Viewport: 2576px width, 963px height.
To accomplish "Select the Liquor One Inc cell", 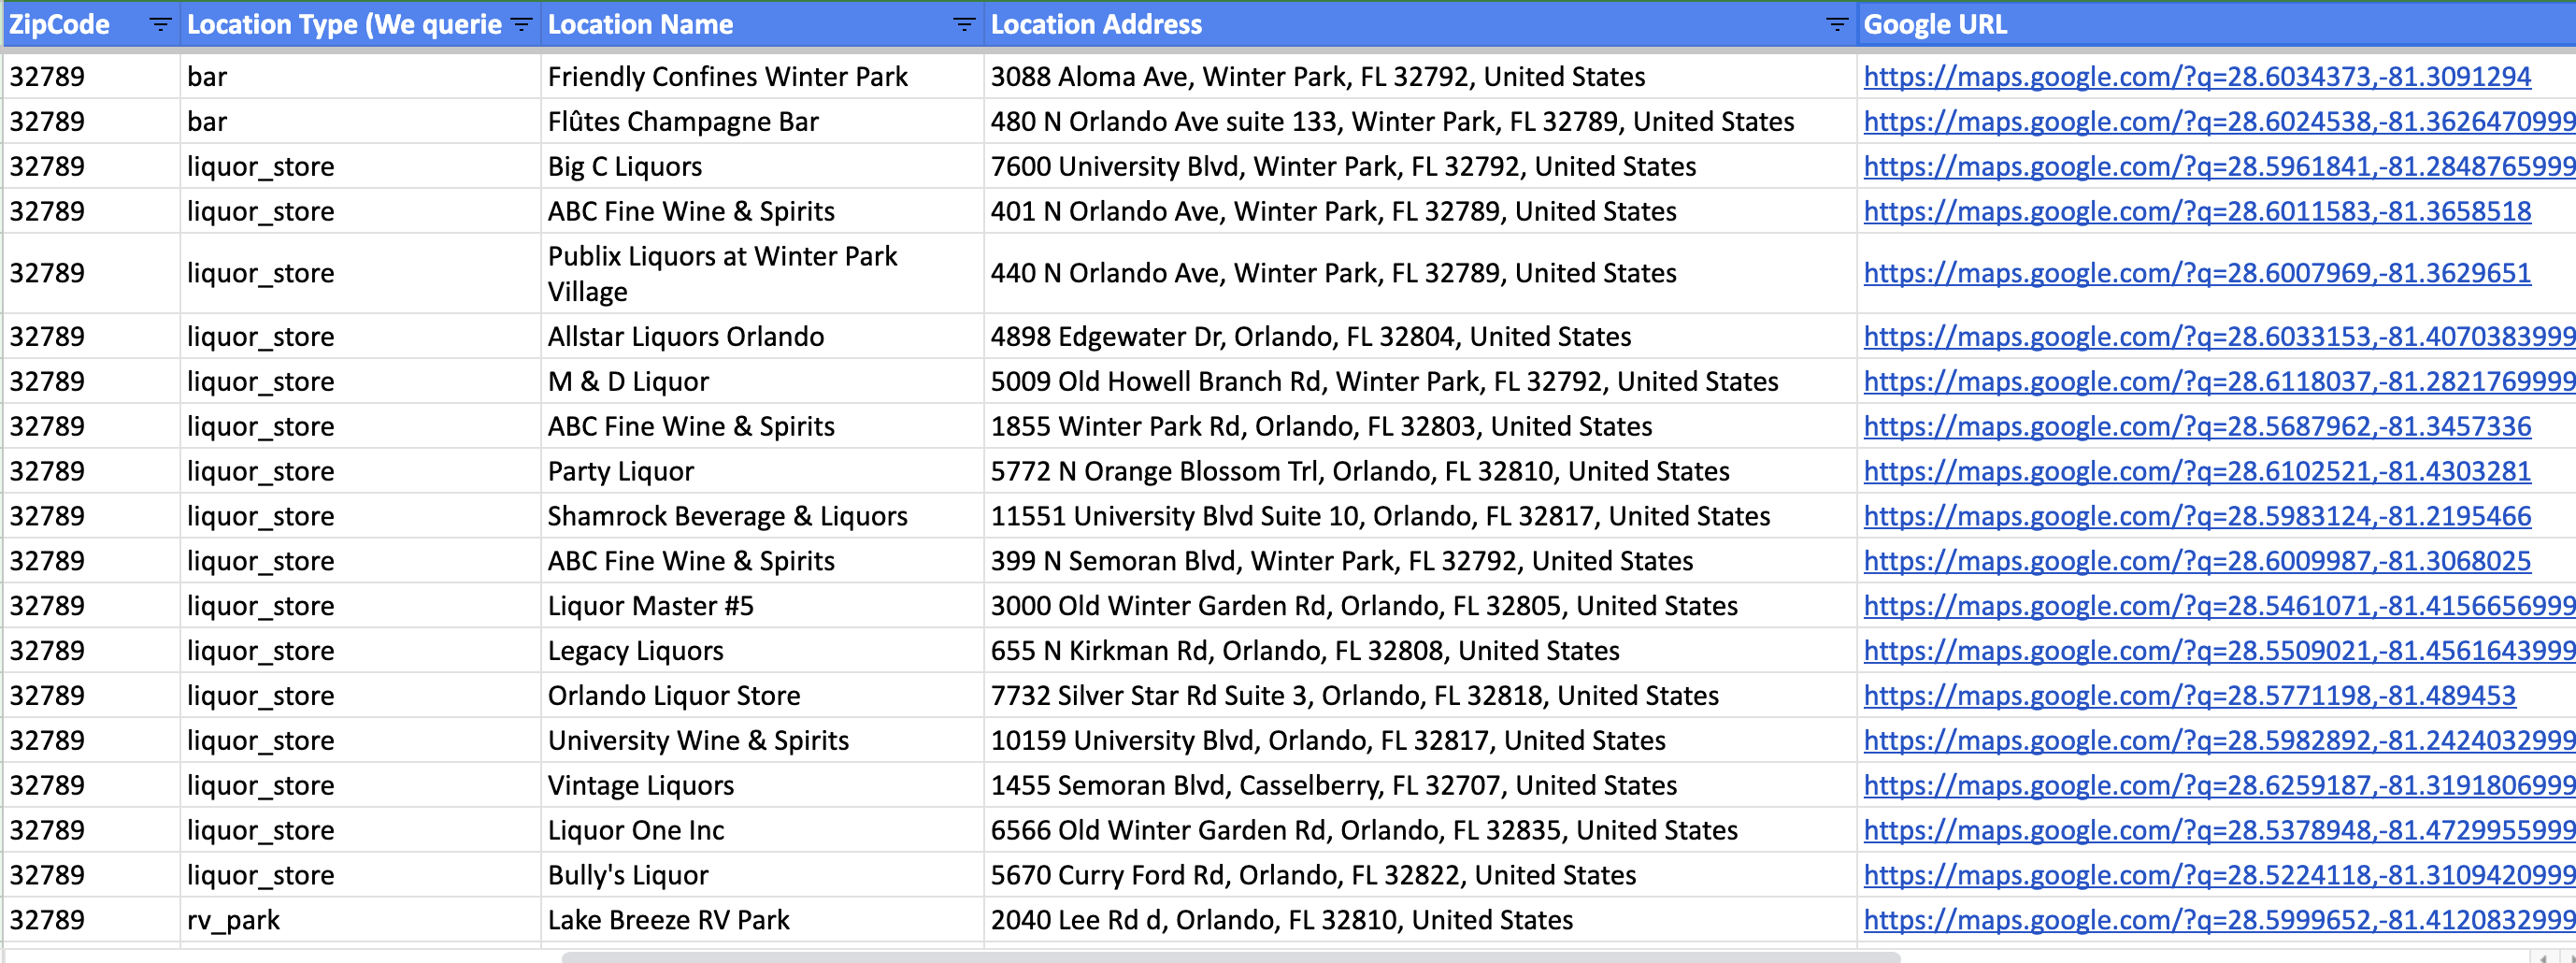I will point(762,832).
